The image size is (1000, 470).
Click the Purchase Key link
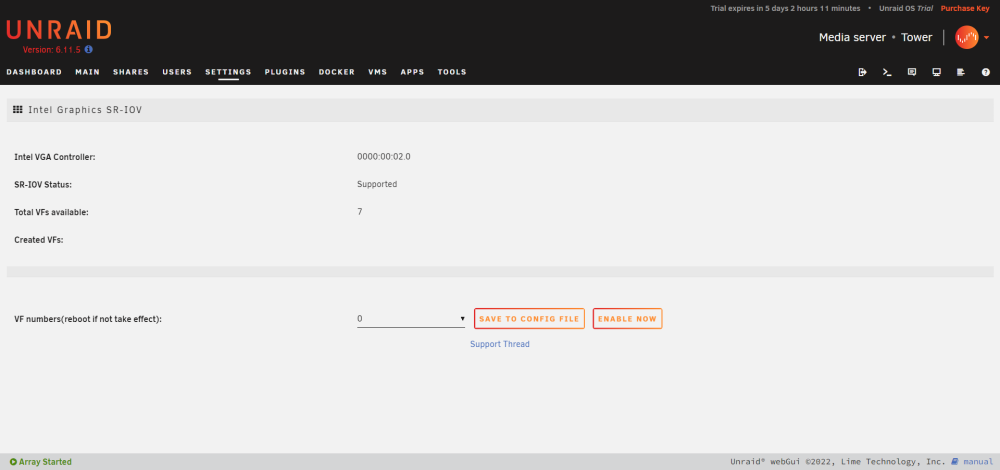965,8
